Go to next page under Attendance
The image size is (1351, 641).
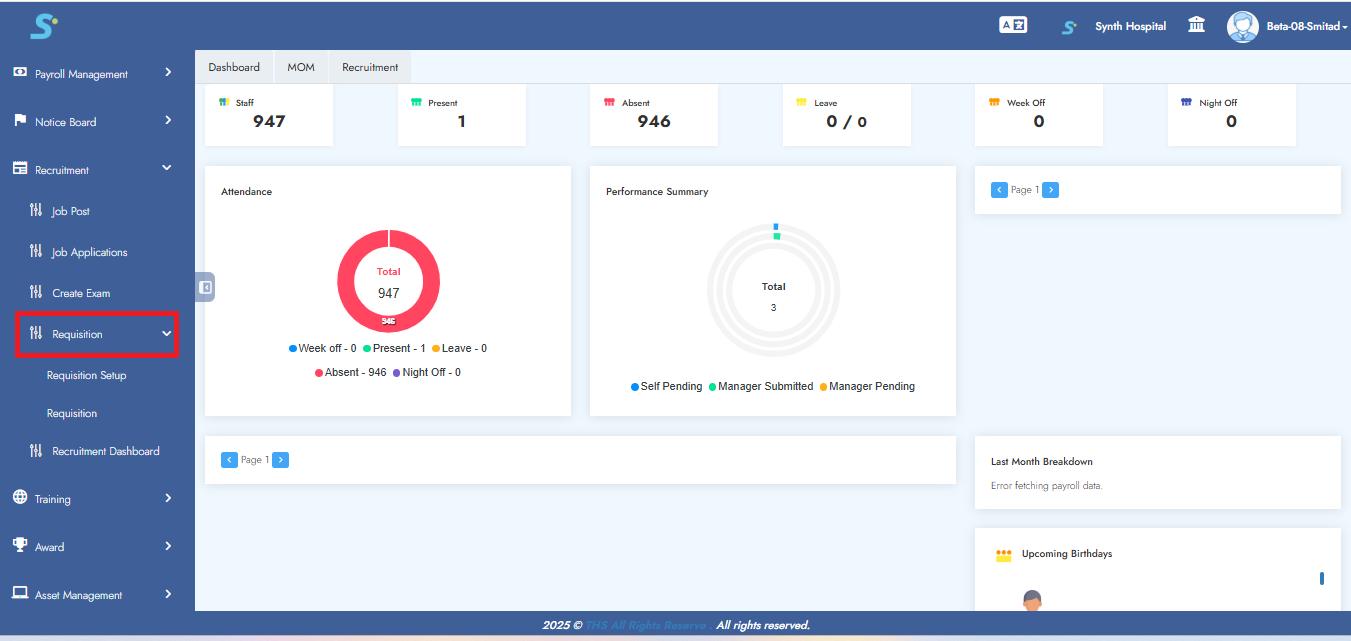point(281,460)
